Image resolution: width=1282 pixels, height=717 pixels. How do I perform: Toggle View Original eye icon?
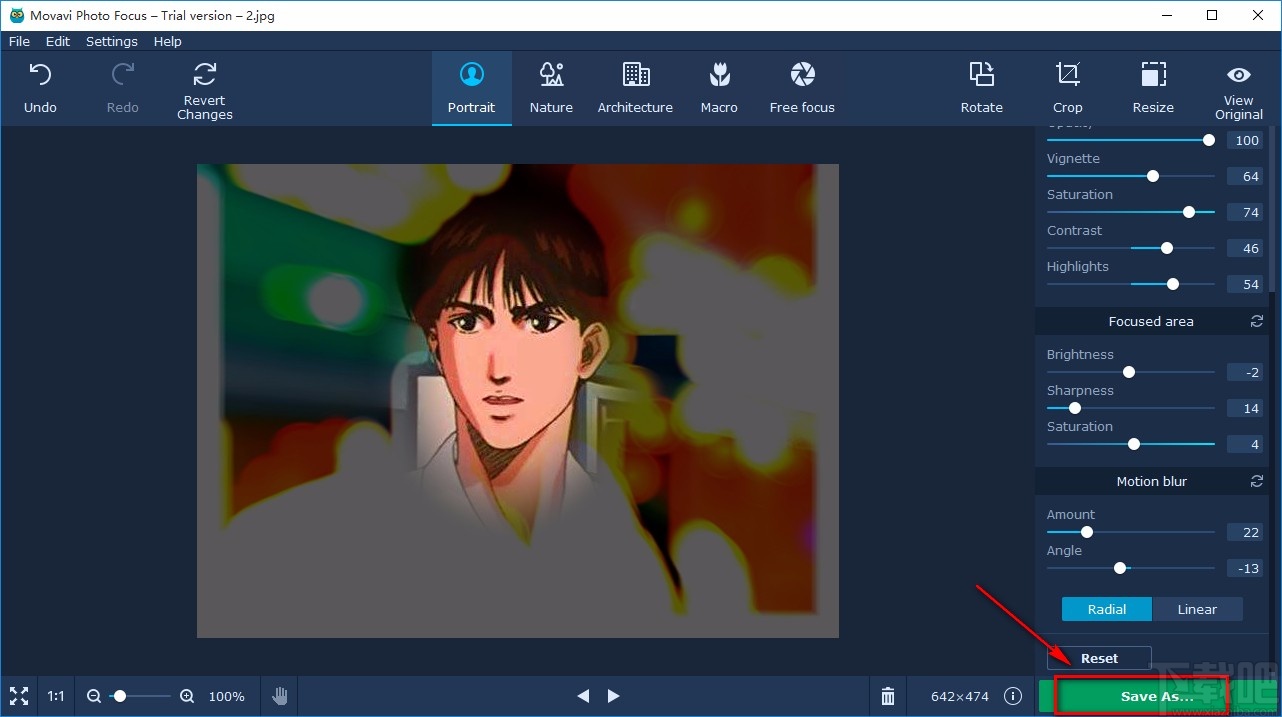[x=1239, y=75]
